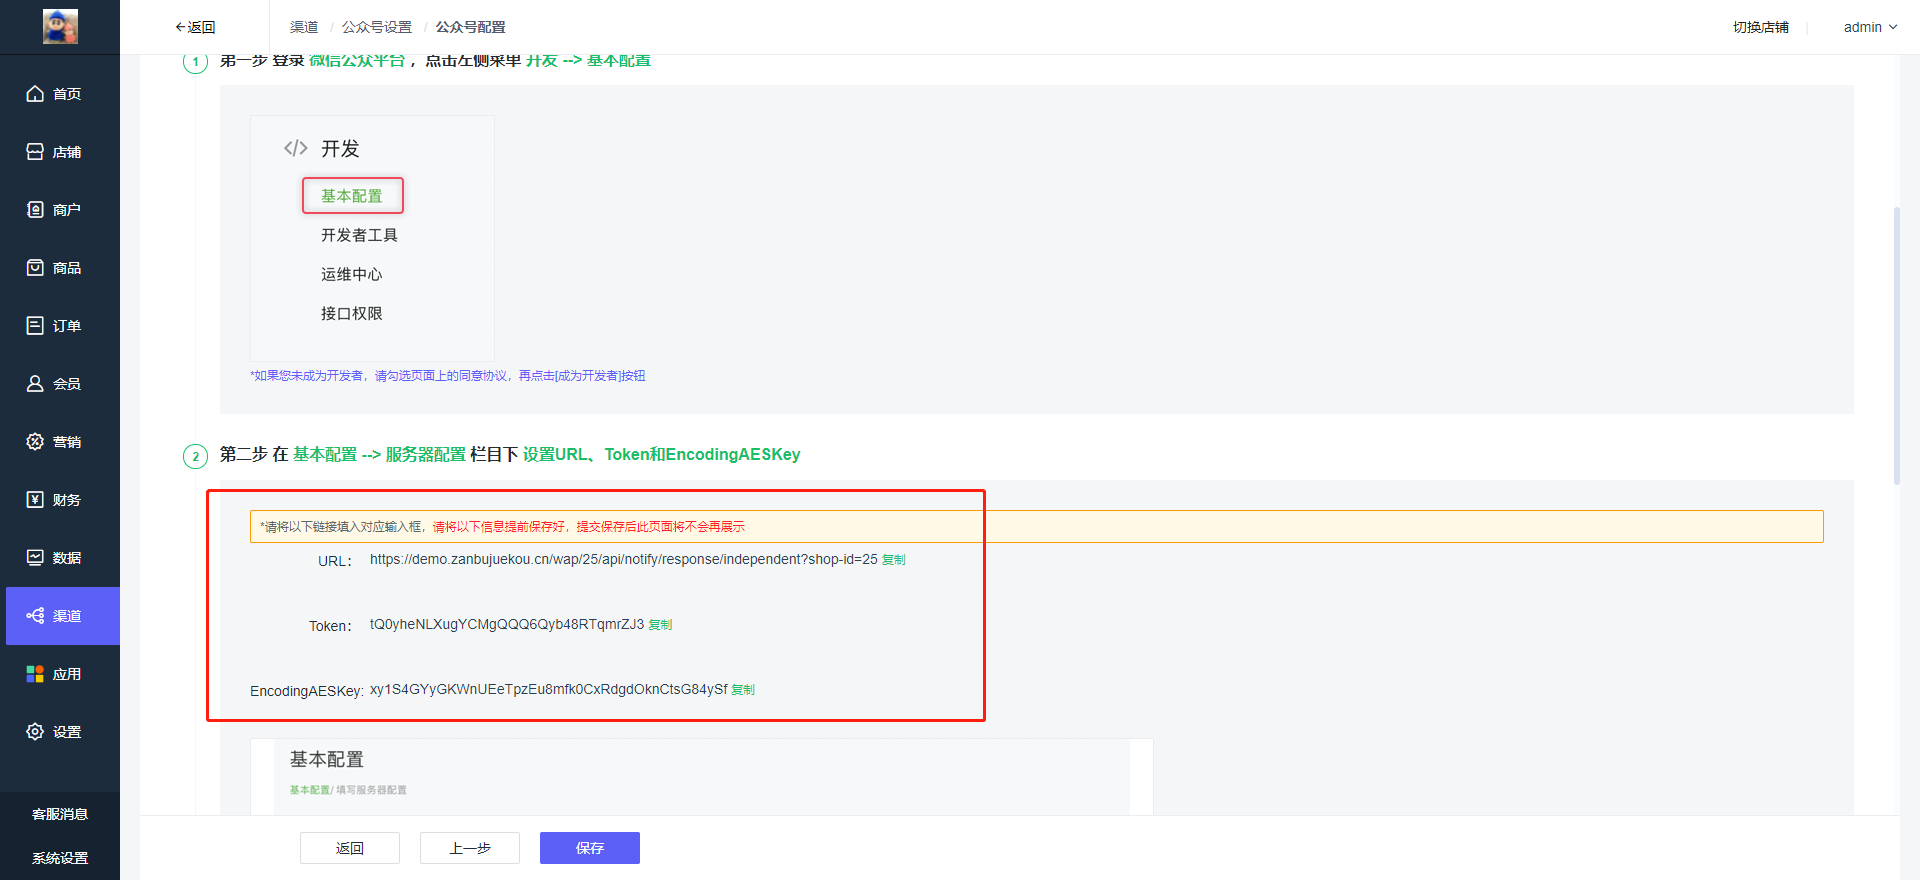
Task: Open the 订单 orders icon
Action: click(35, 326)
